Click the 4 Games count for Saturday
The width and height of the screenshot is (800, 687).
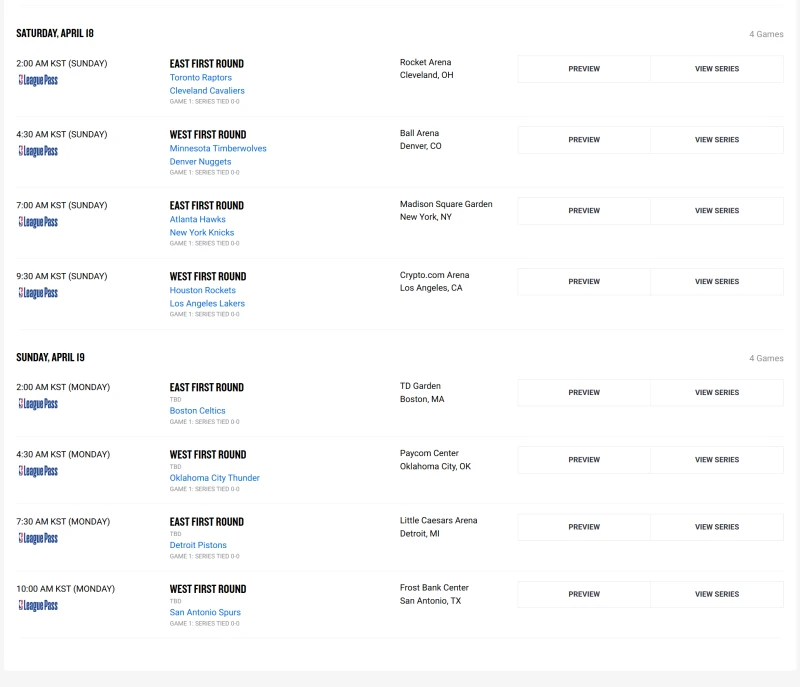[x=766, y=34]
